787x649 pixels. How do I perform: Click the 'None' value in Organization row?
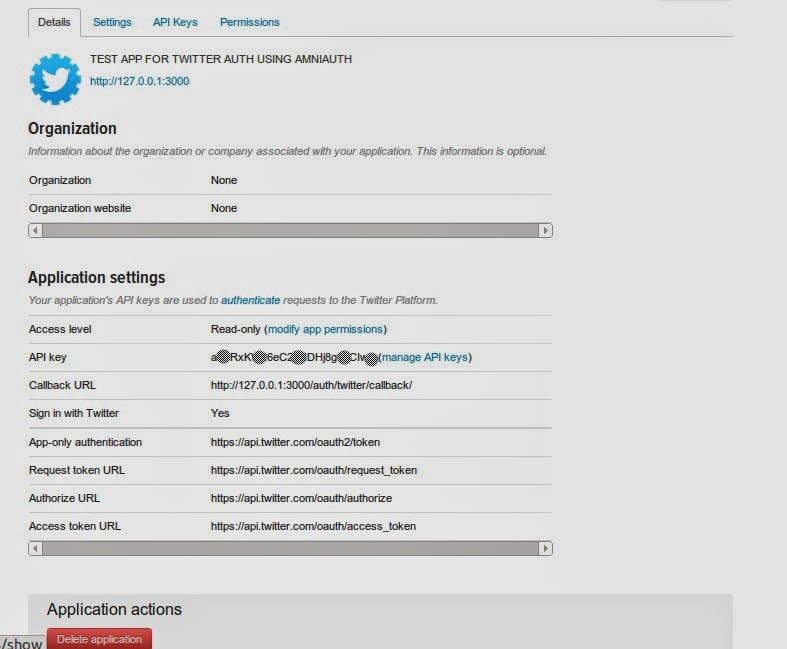224,180
